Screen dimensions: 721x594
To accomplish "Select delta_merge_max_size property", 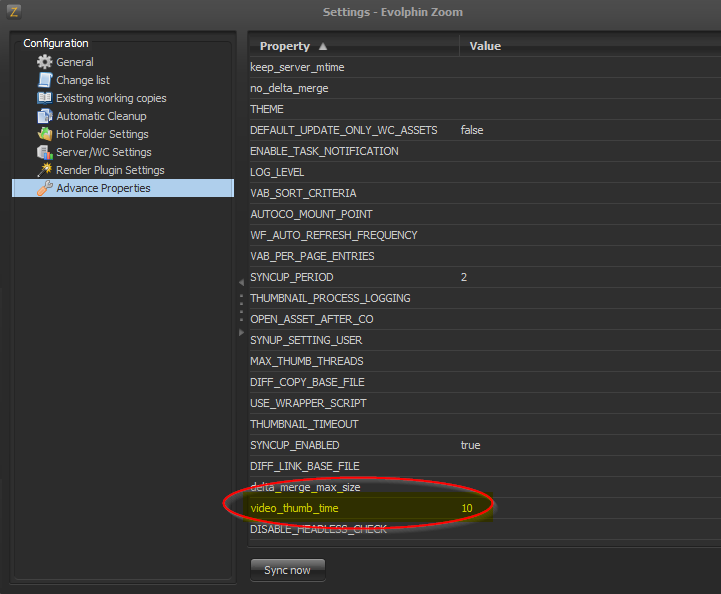I will (x=305, y=487).
